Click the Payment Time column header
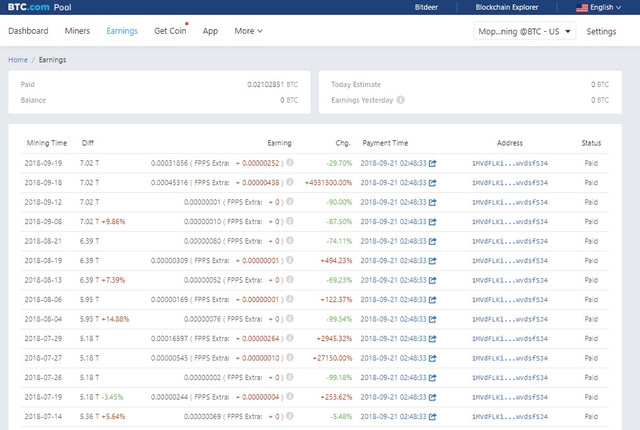Image resolution: width=640 pixels, height=430 pixels. coord(385,143)
